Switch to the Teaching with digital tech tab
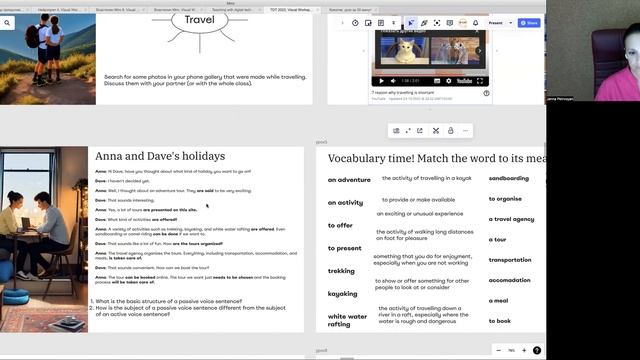Viewport: 640px width, 360px height. pyautogui.click(x=233, y=9)
